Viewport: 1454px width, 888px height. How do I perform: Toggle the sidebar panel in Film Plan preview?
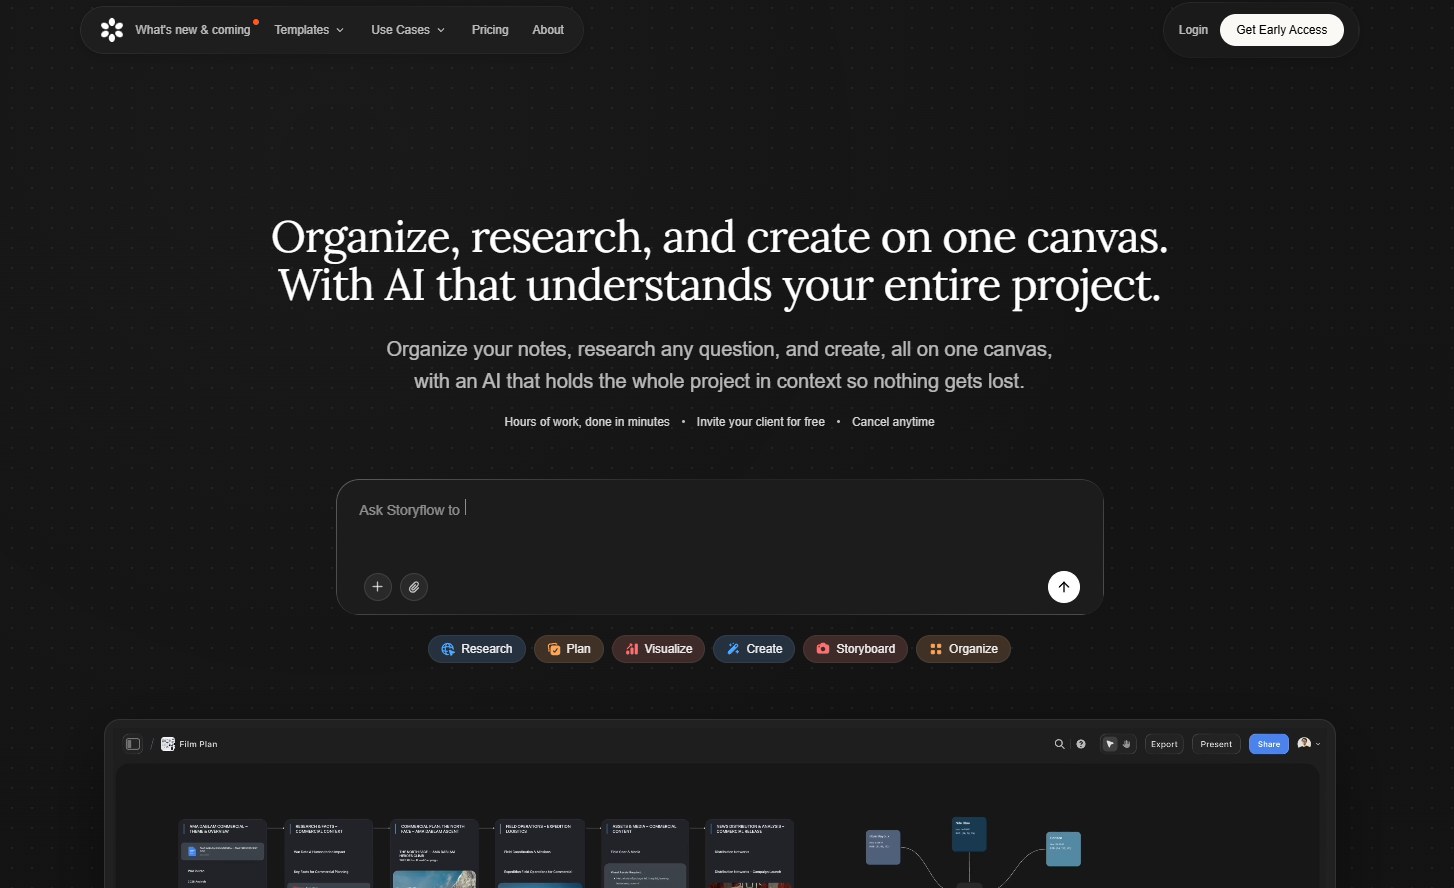(133, 744)
